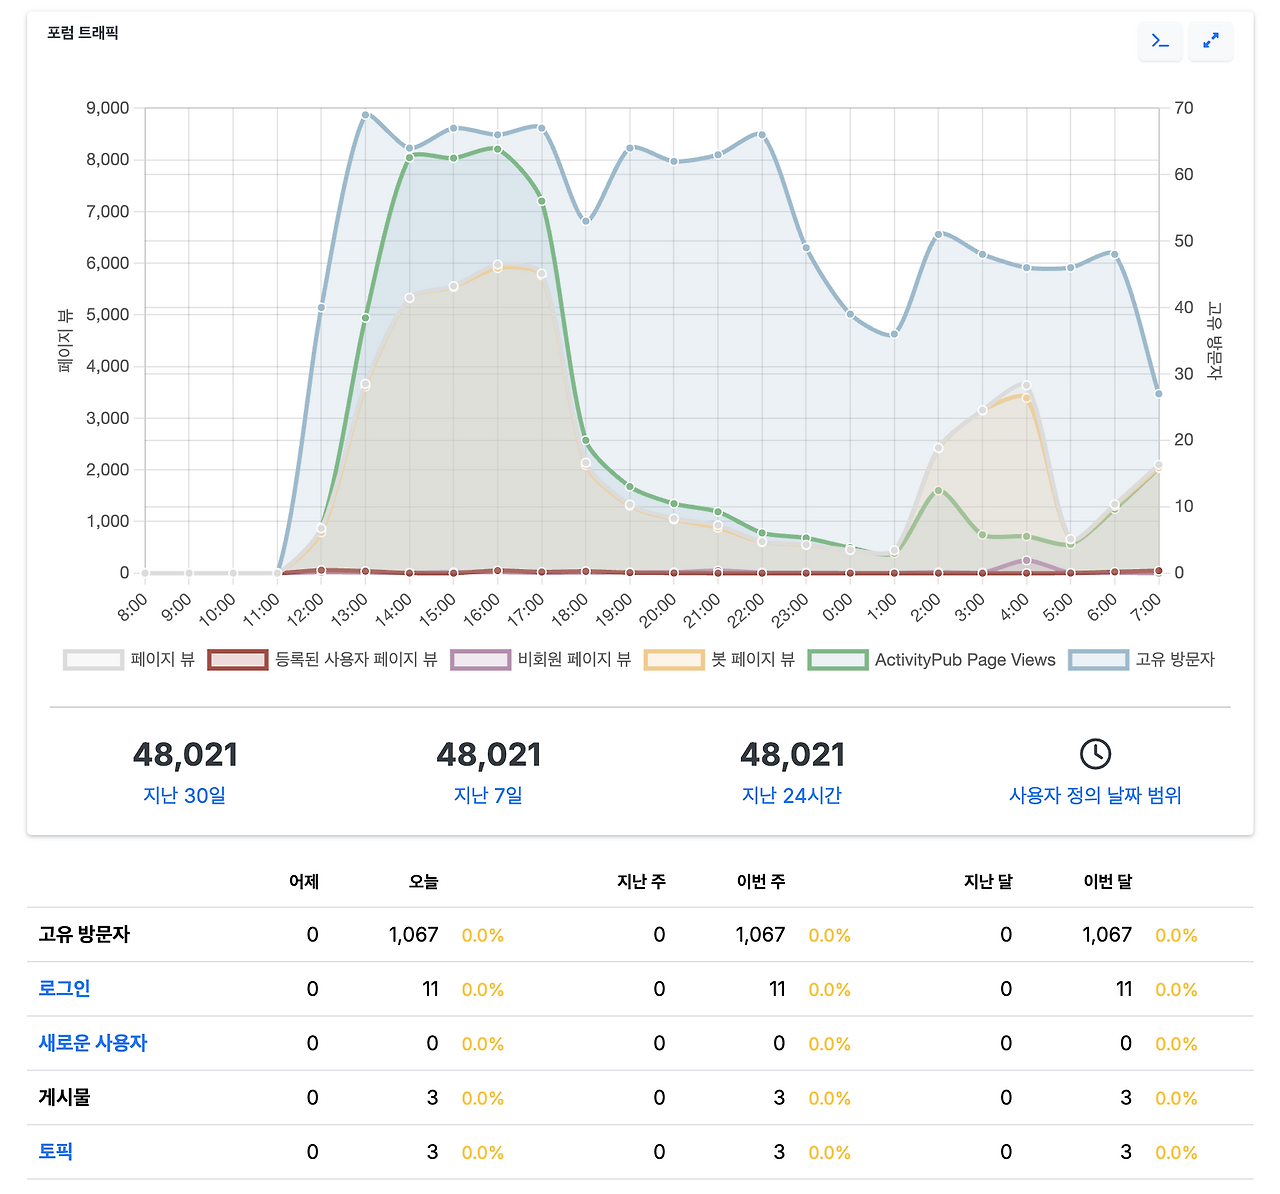1280x1194 pixels.
Task: Open the 새로운 사용자 link
Action: click(93, 1042)
